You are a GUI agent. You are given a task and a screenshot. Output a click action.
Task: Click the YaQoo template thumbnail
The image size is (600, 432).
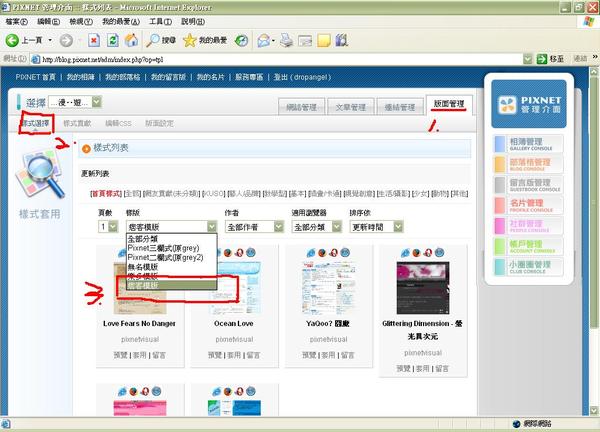(x=328, y=288)
